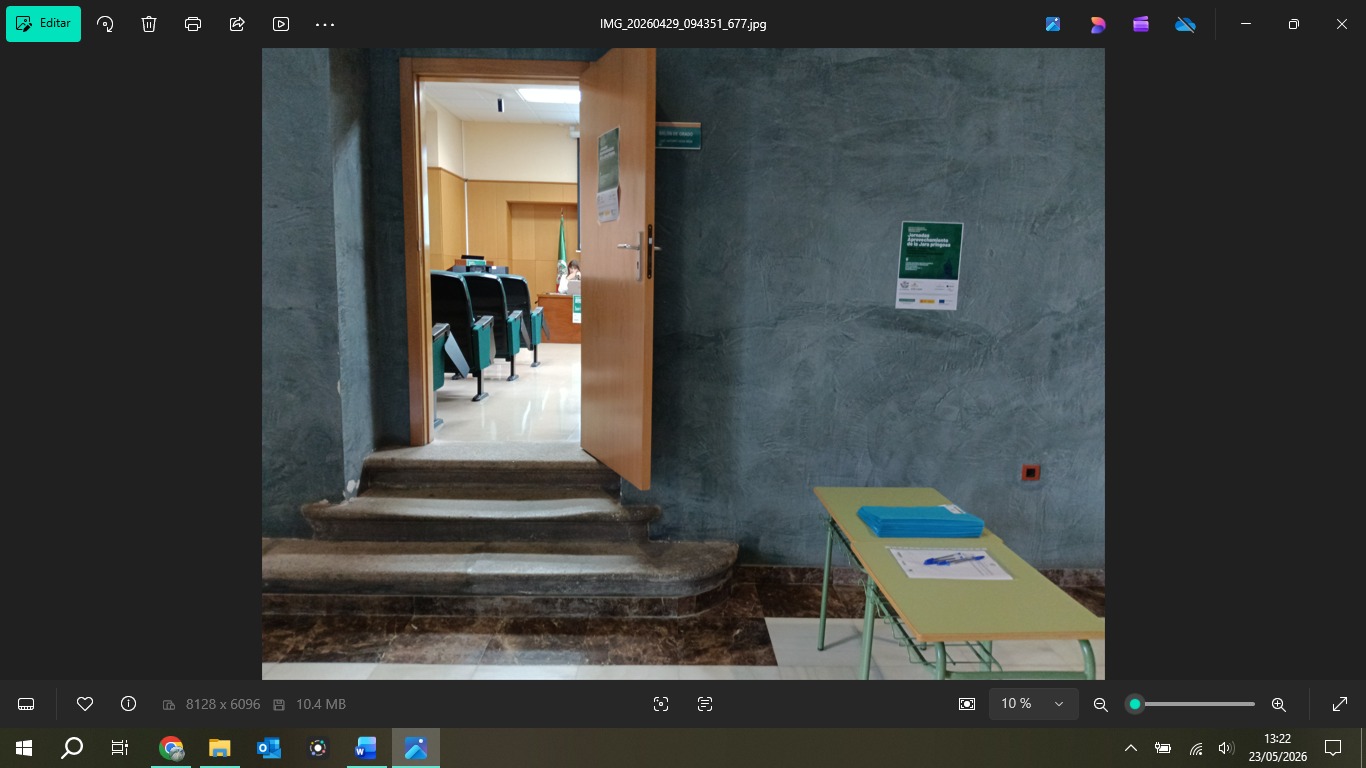Delete the photo with the trash icon
Viewport: 1366px width, 768px height.
[149, 24]
